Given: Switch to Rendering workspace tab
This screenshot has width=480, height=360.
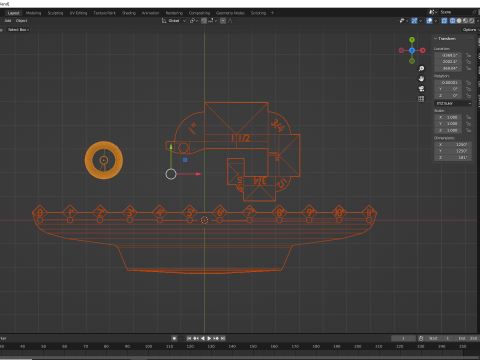Looking at the screenshot, I should [174, 13].
